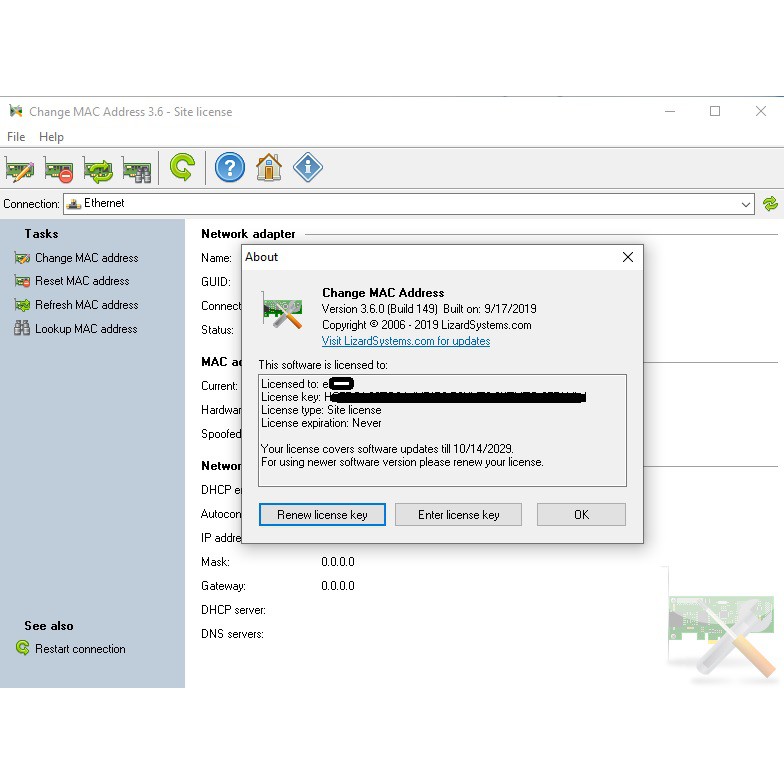Click Enter license key button
Viewport: 784px width, 784px height.
[458, 514]
